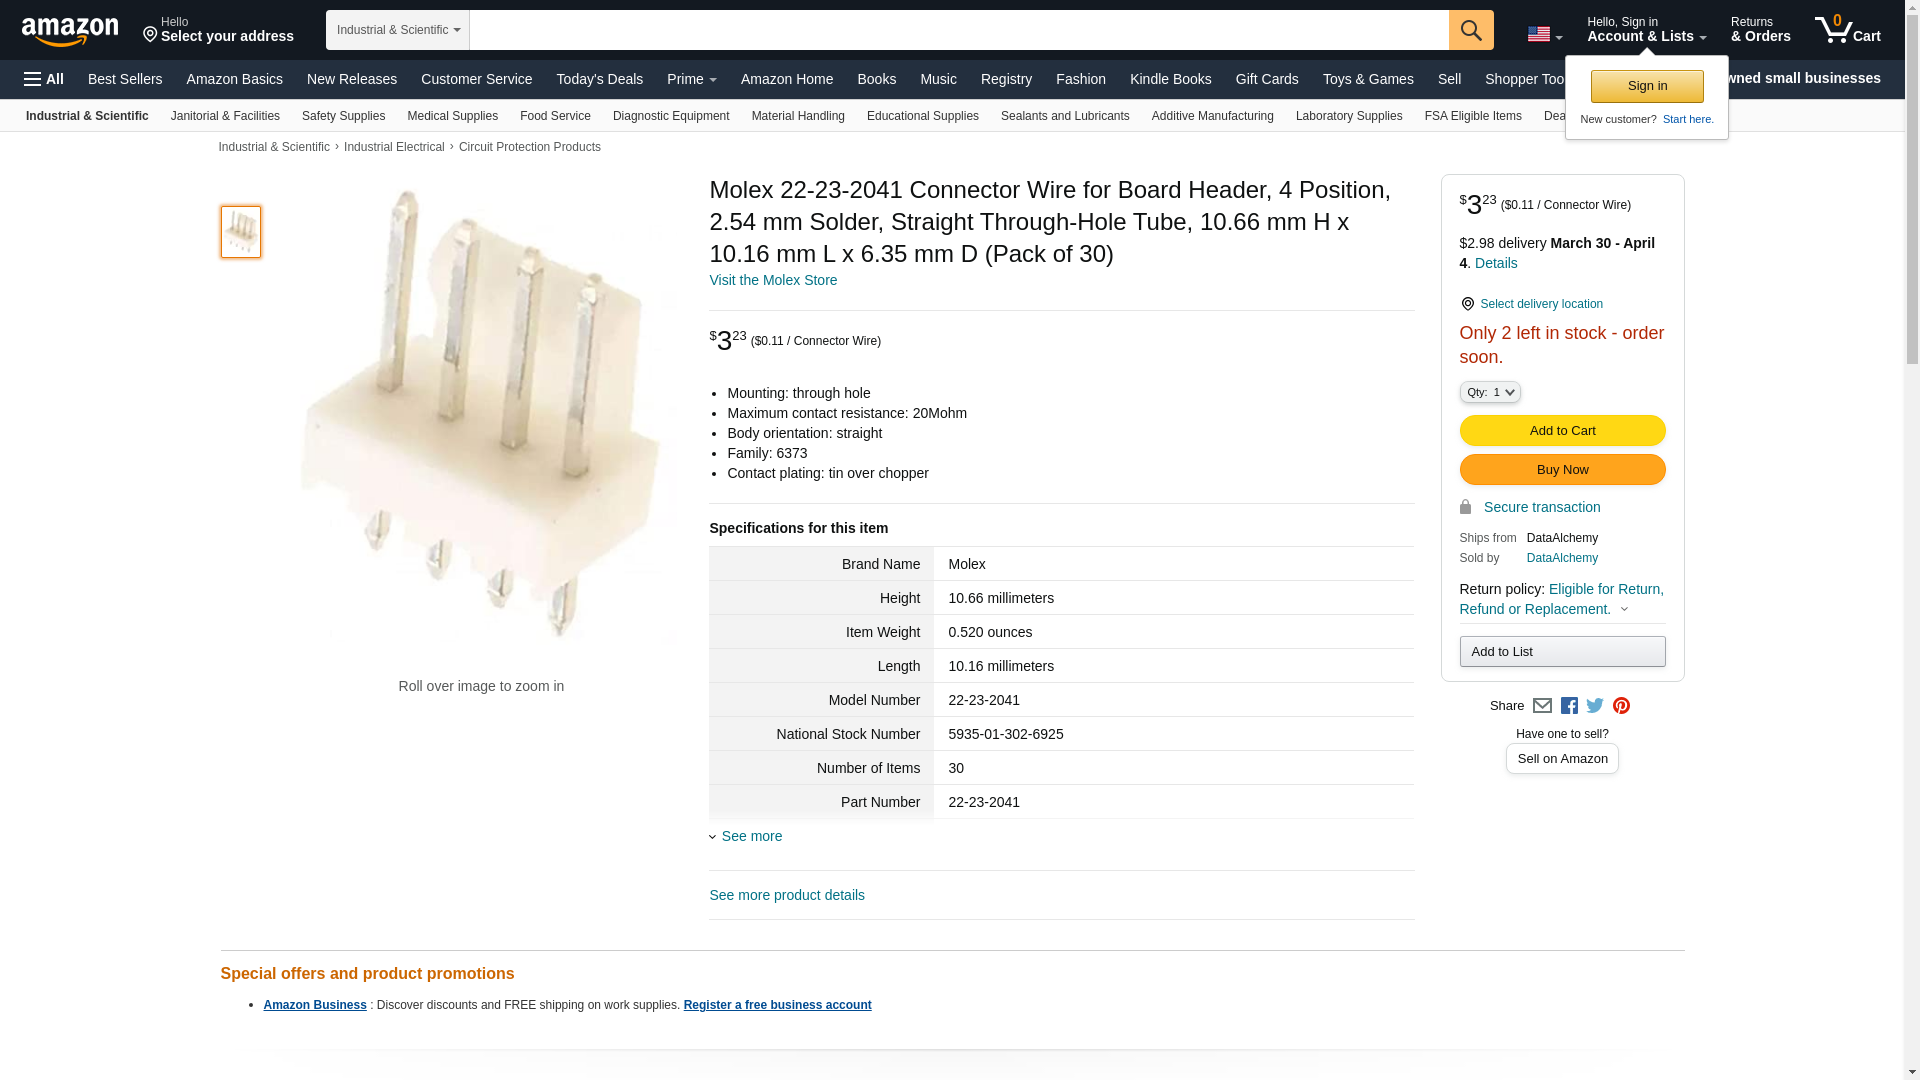Share product on Facebook
1920x1080 pixels.
pyautogui.click(x=1569, y=706)
